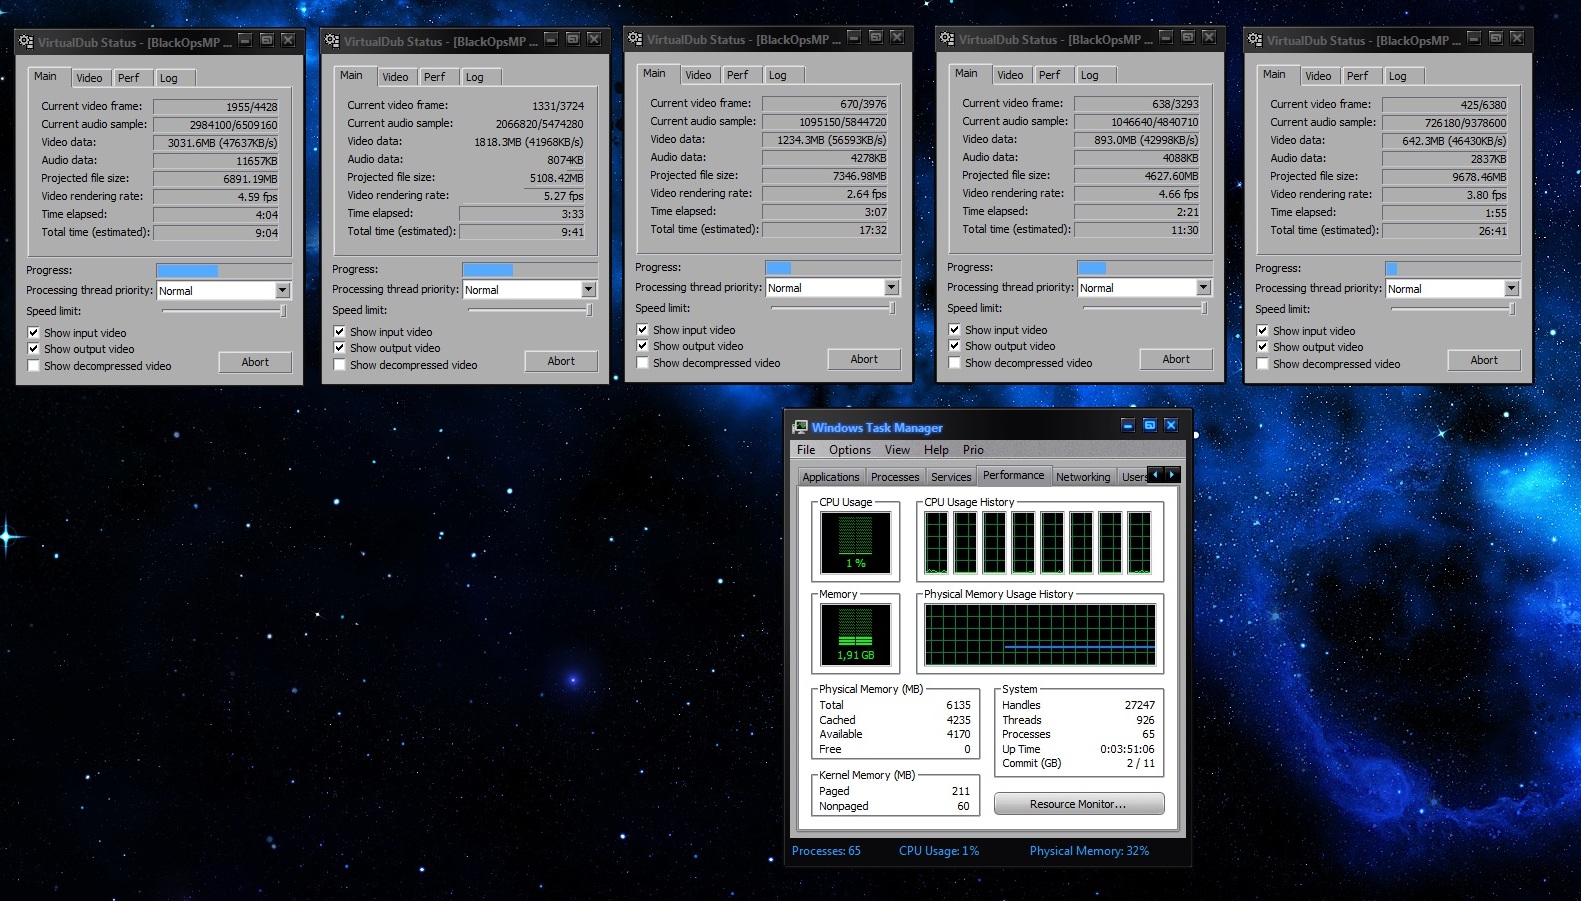Open thread priority dropdown in 2.64 fps window
Screen dimensions: 1581x901
pyautogui.click(x=891, y=287)
